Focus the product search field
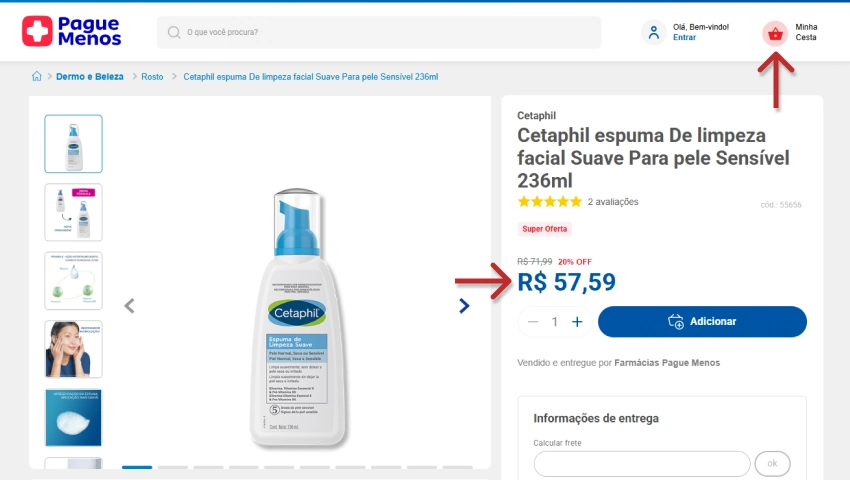The height and width of the screenshot is (480, 850). [x=379, y=33]
